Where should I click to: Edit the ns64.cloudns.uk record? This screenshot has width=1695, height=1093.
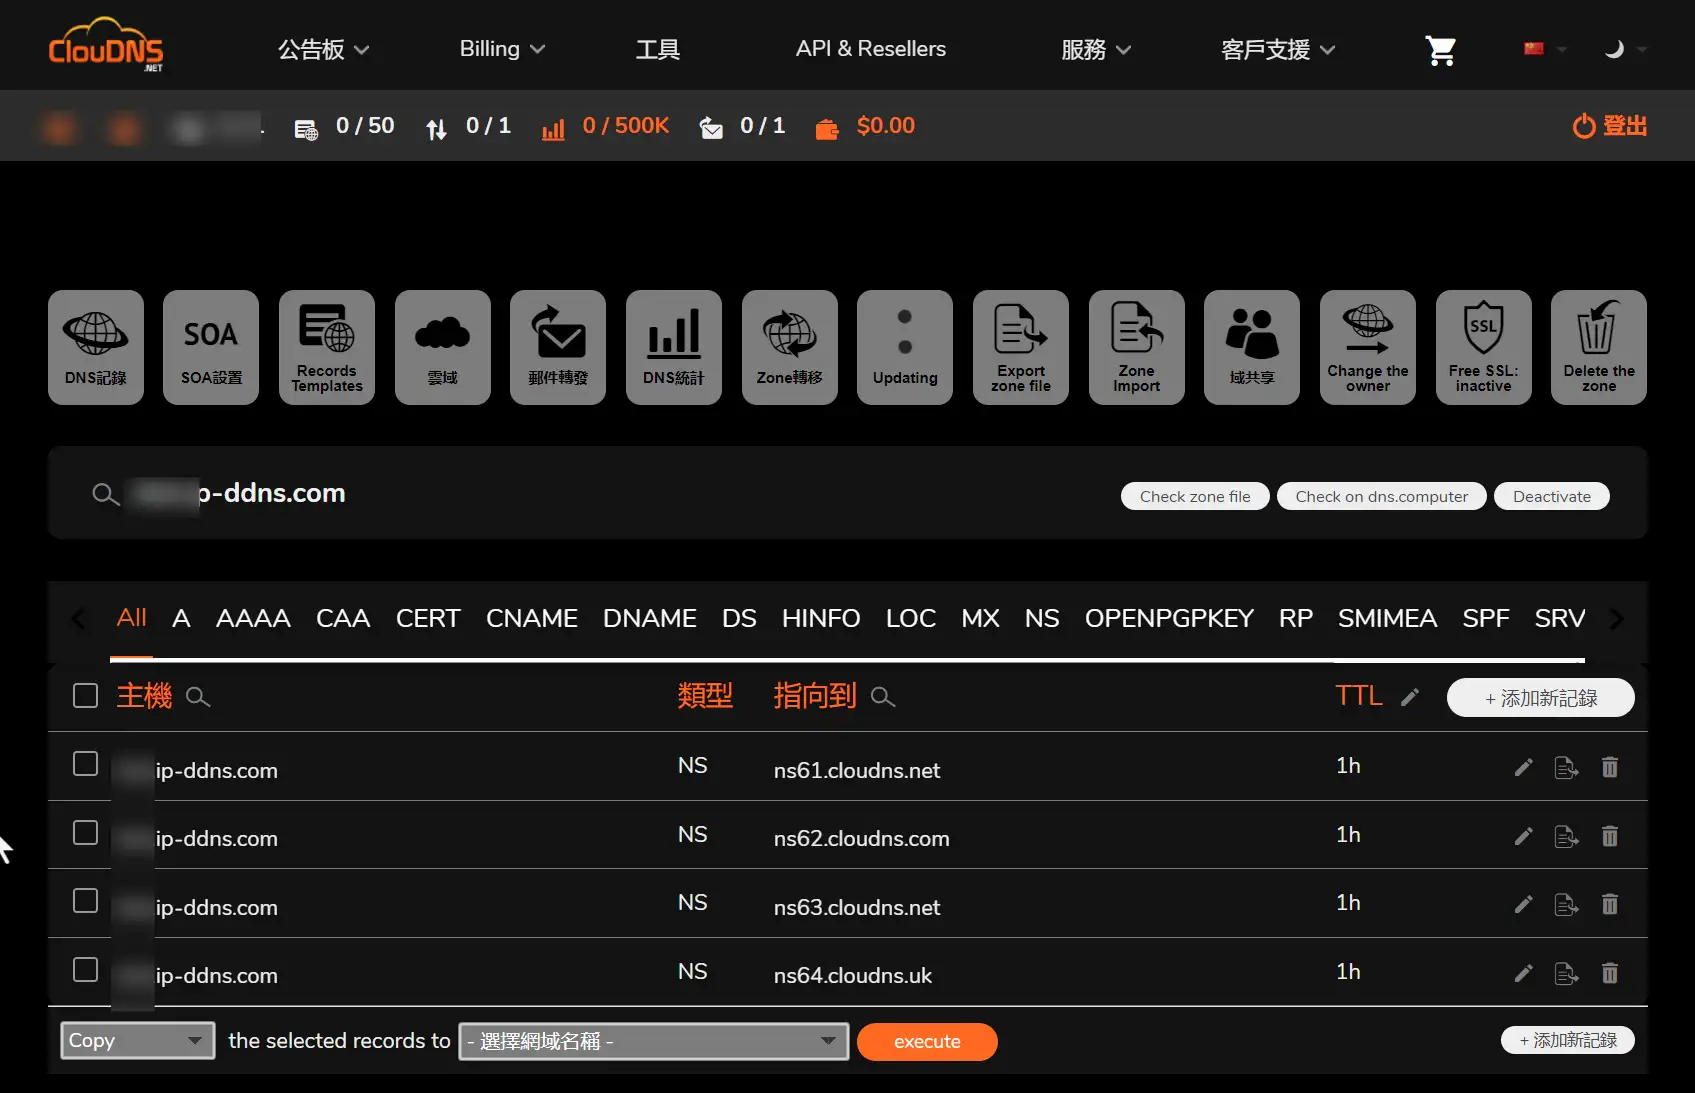[x=1523, y=973]
